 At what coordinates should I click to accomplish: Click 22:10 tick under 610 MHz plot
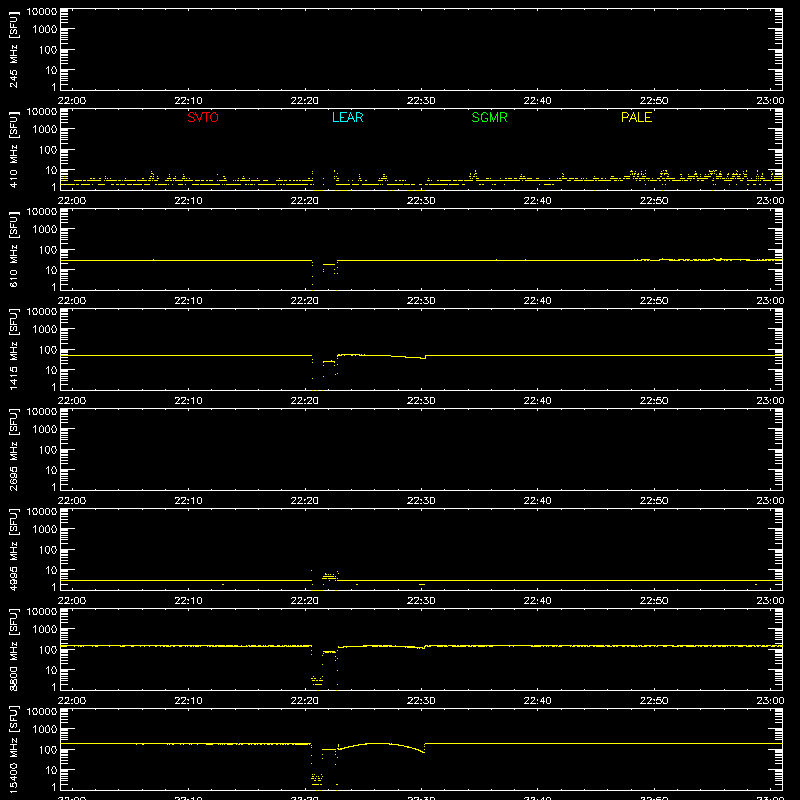tap(188, 301)
